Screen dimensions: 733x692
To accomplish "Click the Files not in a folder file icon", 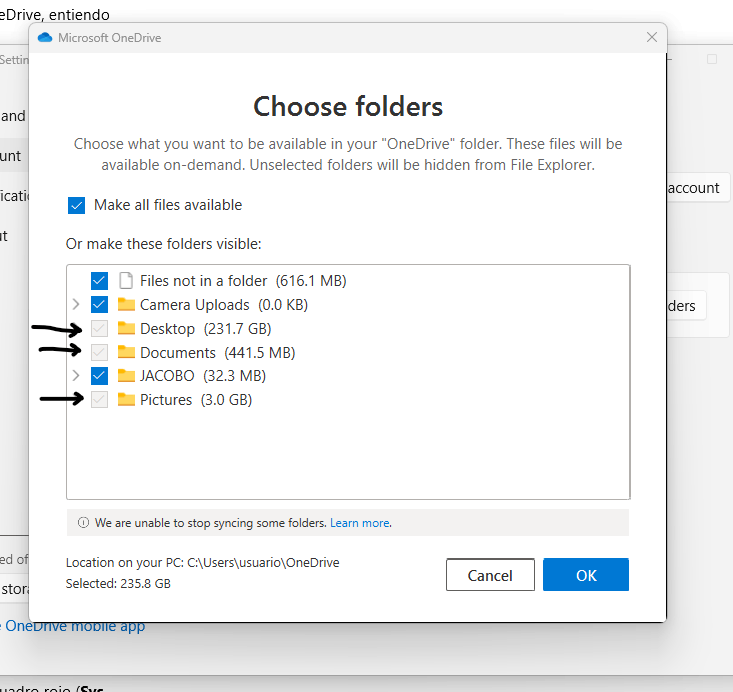I will (126, 281).
